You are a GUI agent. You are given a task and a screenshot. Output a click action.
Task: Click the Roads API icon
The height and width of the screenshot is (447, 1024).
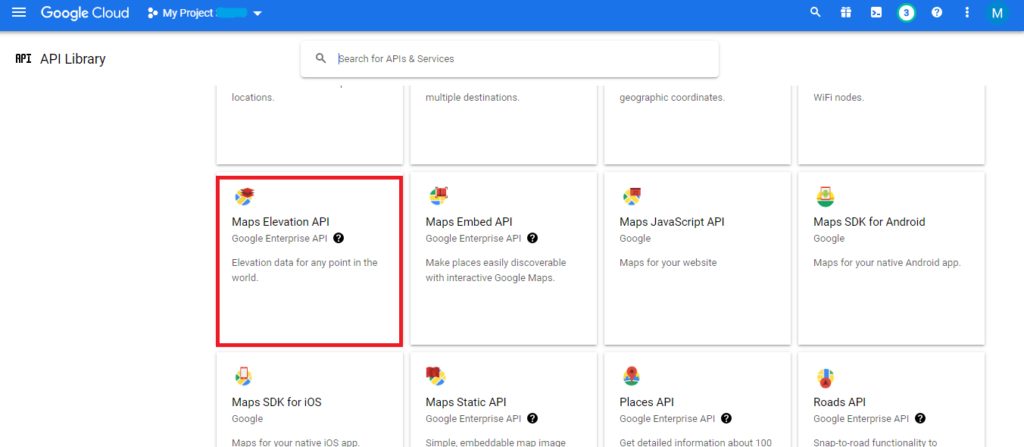pyautogui.click(x=825, y=376)
